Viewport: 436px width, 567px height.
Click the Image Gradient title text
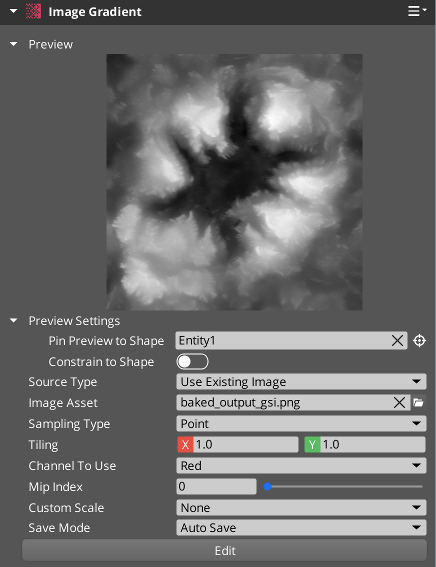(95, 12)
